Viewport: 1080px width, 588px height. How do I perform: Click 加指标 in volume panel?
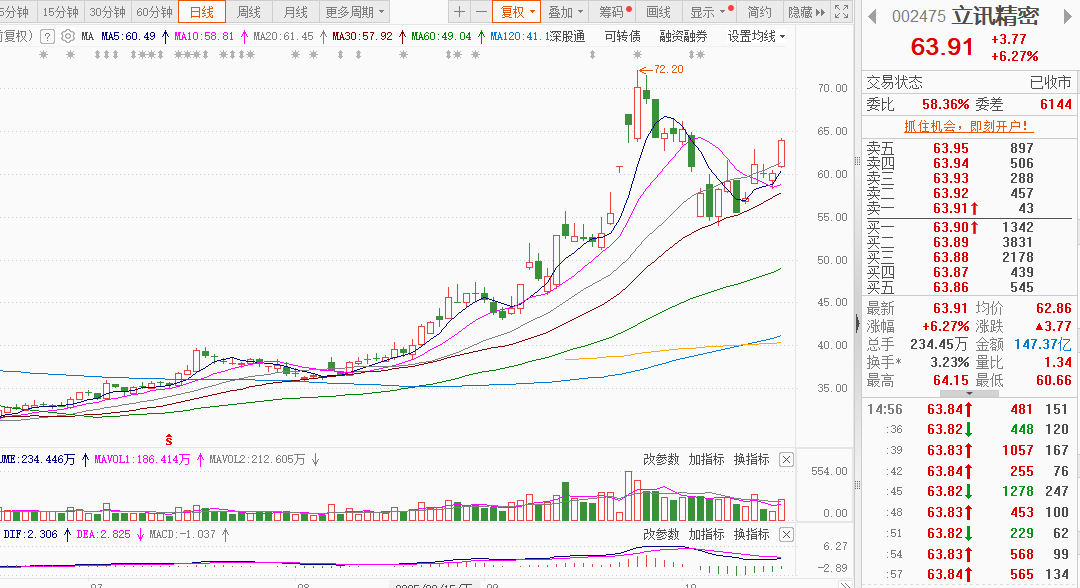click(706, 459)
